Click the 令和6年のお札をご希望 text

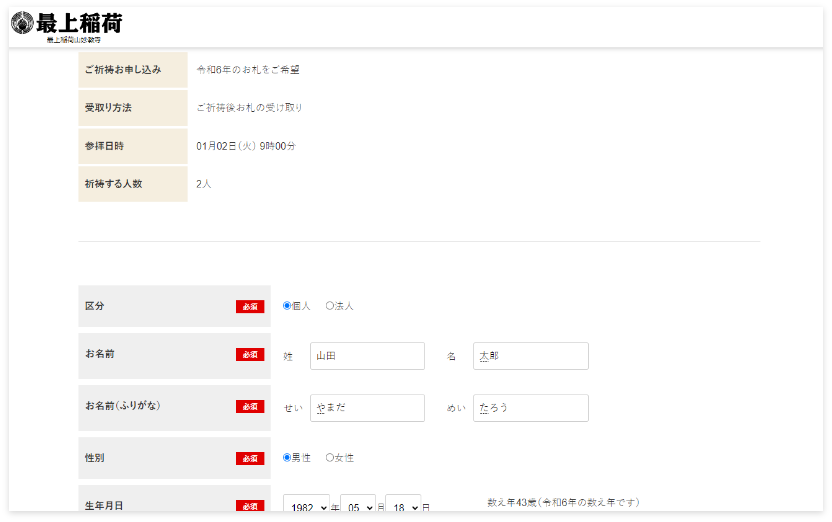pyautogui.click(x=248, y=70)
